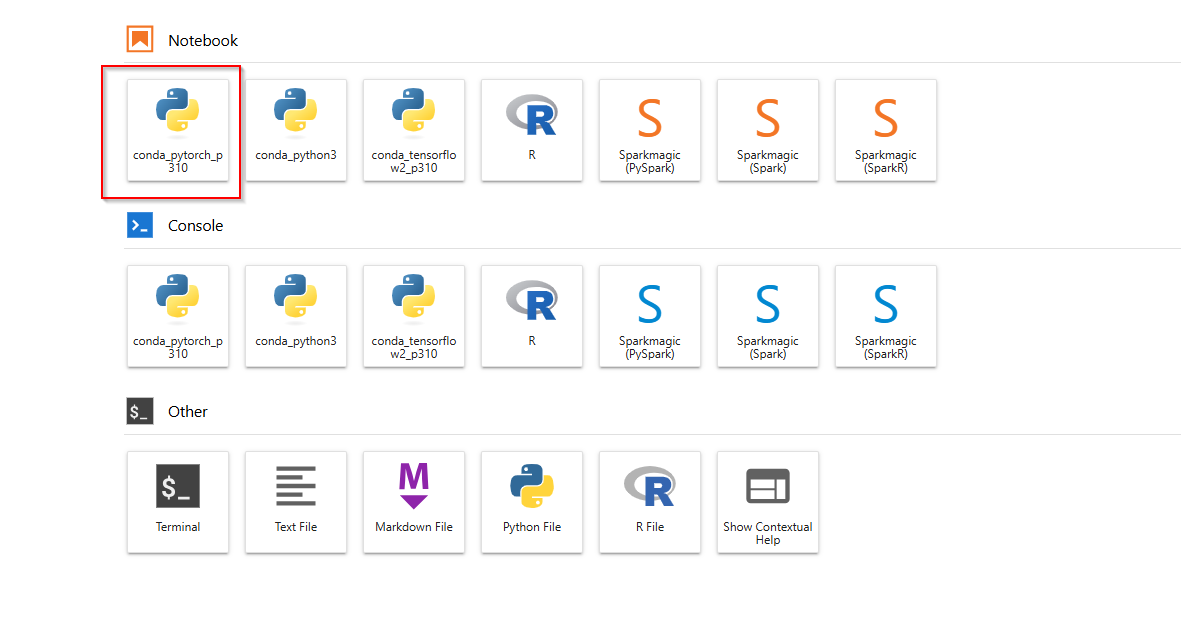Create a new Text File
The height and width of the screenshot is (629, 1181).
click(296, 502)
